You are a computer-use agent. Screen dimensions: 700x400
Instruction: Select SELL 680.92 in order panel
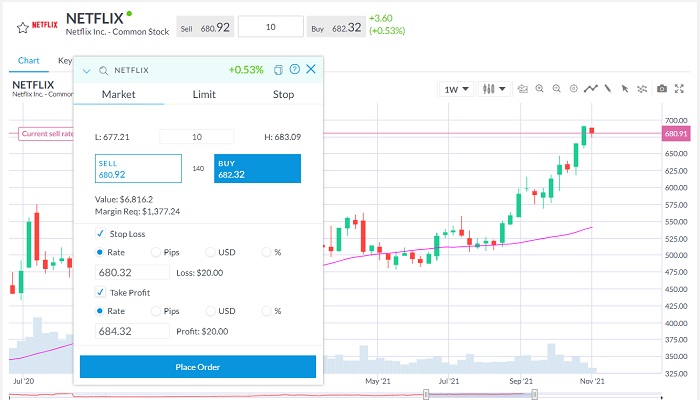tap(138, 169)
